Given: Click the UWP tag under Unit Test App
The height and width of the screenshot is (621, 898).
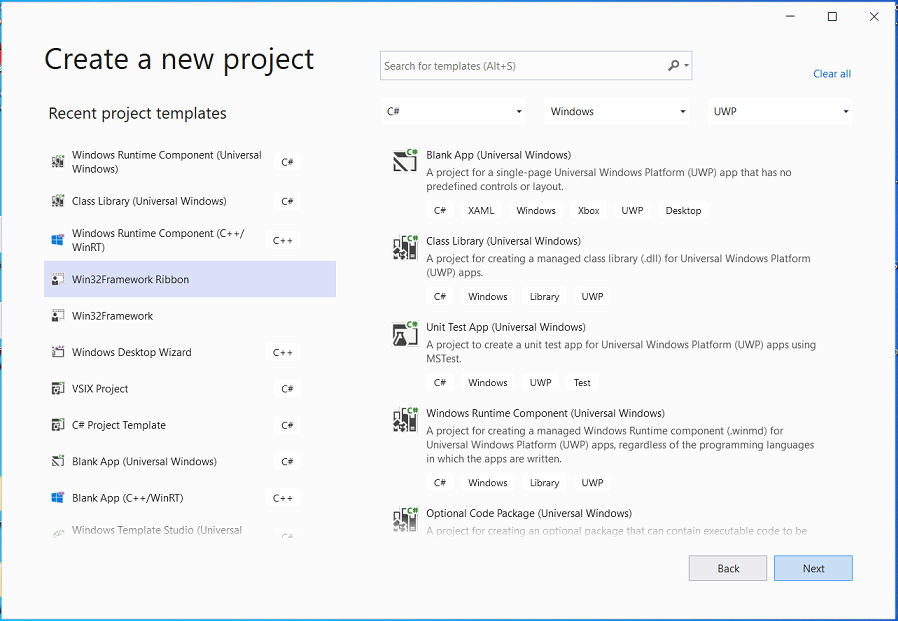Looking at the screenshot, I should pos(541,383).
